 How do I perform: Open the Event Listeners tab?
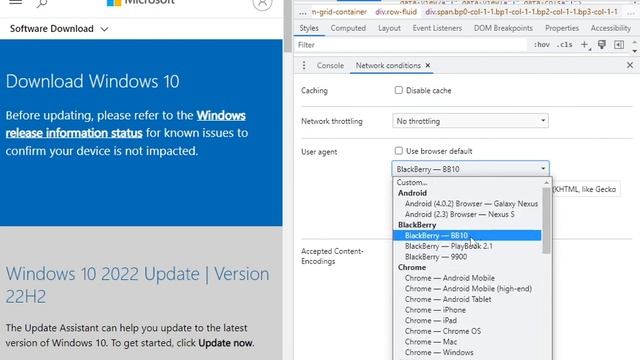[437, 28]
